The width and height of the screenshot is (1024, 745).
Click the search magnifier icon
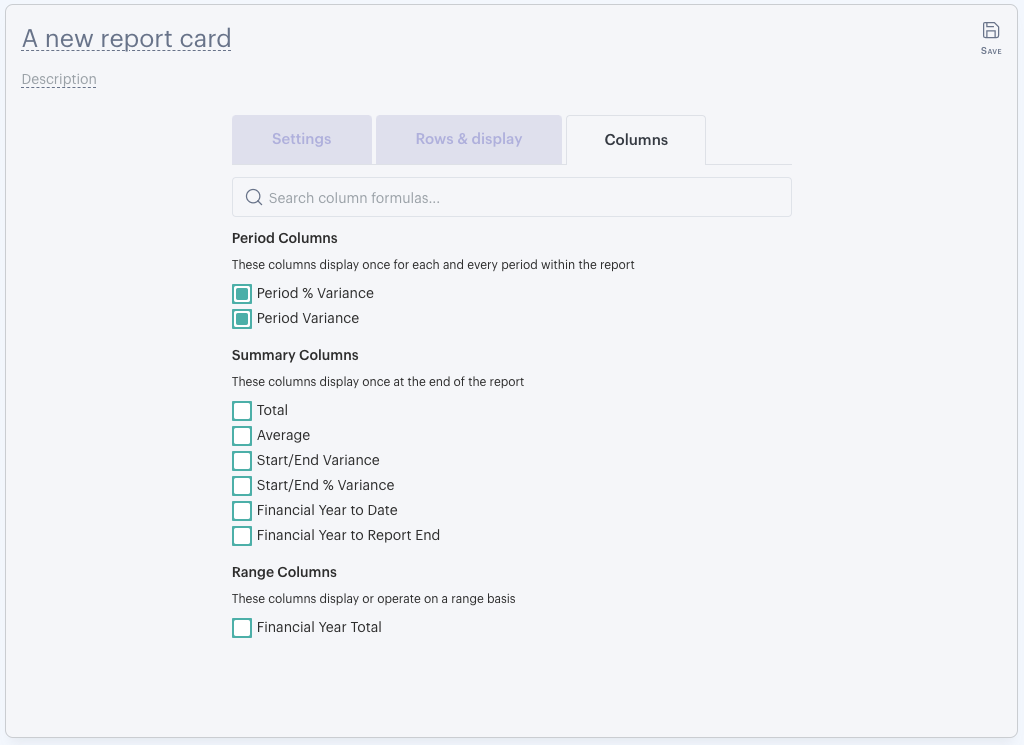pos(253,197)
